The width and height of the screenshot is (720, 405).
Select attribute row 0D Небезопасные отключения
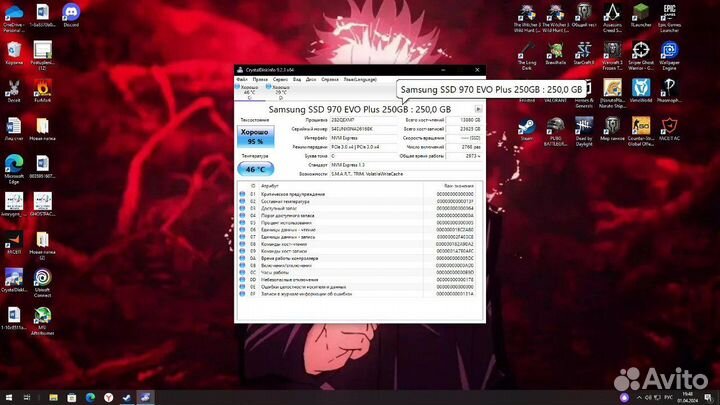[359, 279]
